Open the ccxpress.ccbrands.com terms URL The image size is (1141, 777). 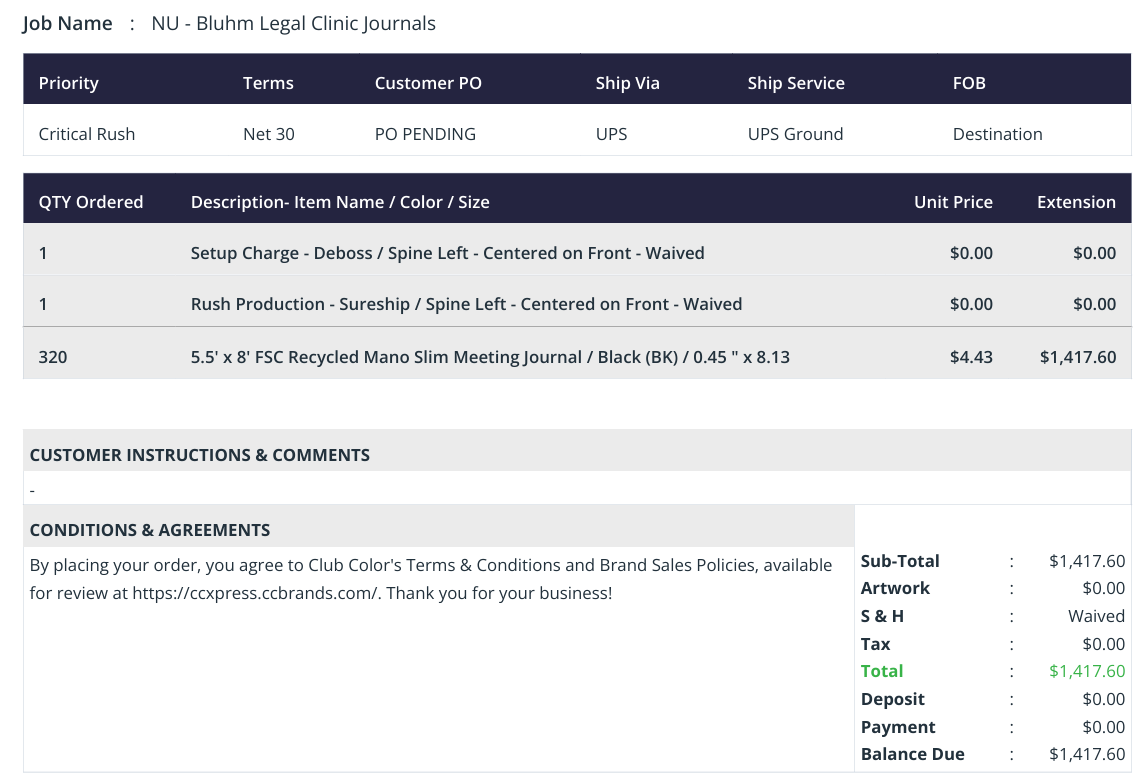pyautogui.click(x=255, y=593)
